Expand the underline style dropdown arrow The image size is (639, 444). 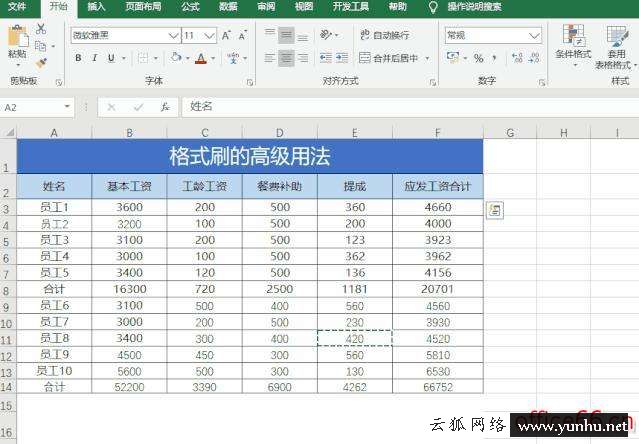click(123, 59)
